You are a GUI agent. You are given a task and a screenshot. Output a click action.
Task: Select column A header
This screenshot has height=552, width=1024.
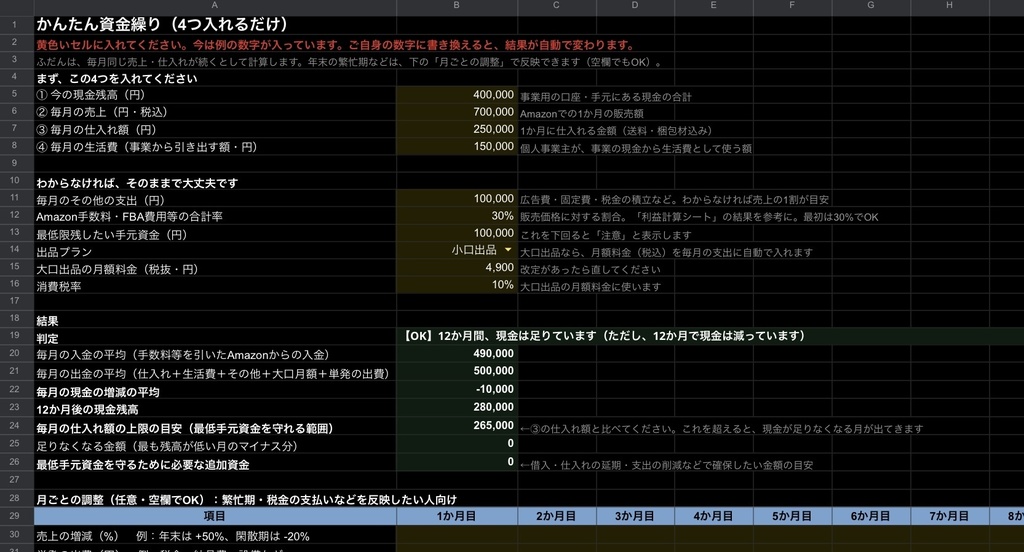click(x=215, y=5)
